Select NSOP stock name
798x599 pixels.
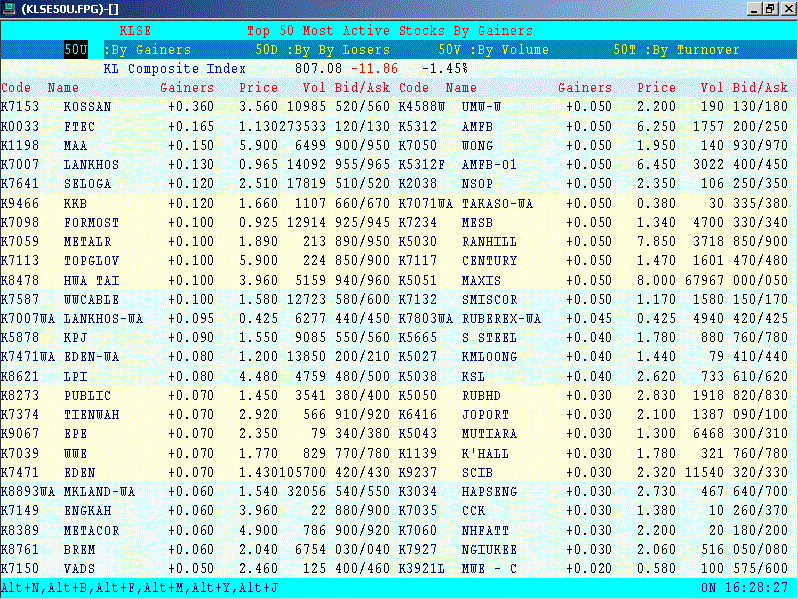[x=477, y=184]
